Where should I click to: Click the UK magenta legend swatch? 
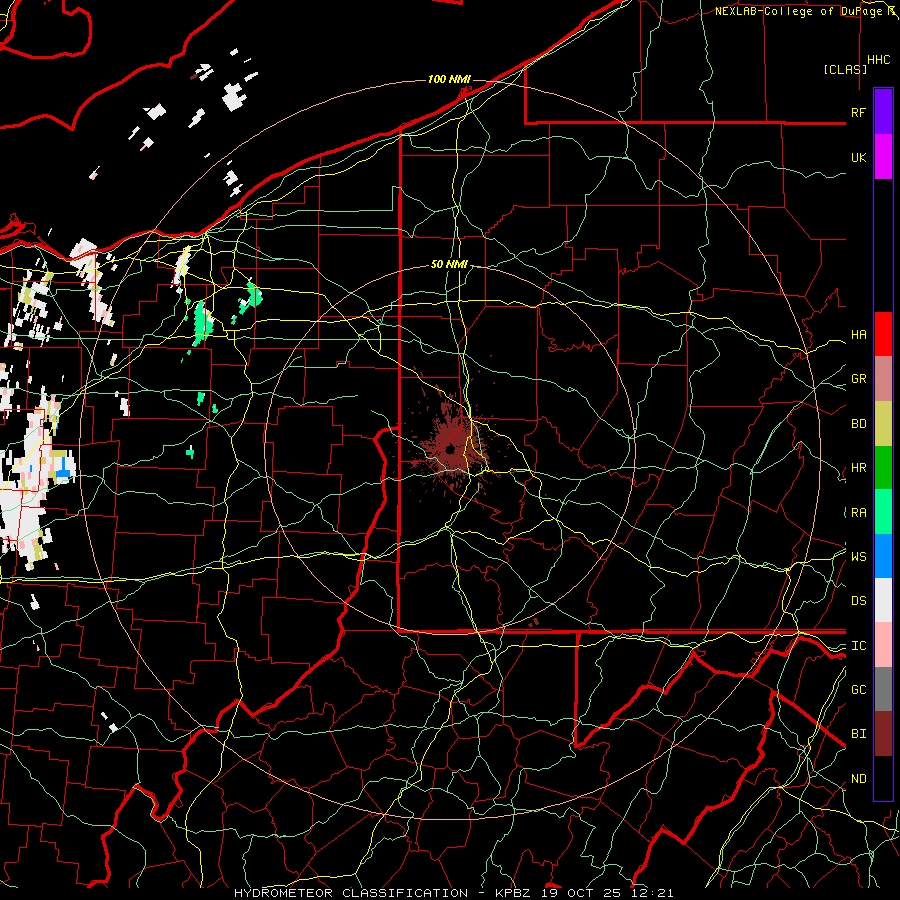click(x=883, y=157)
